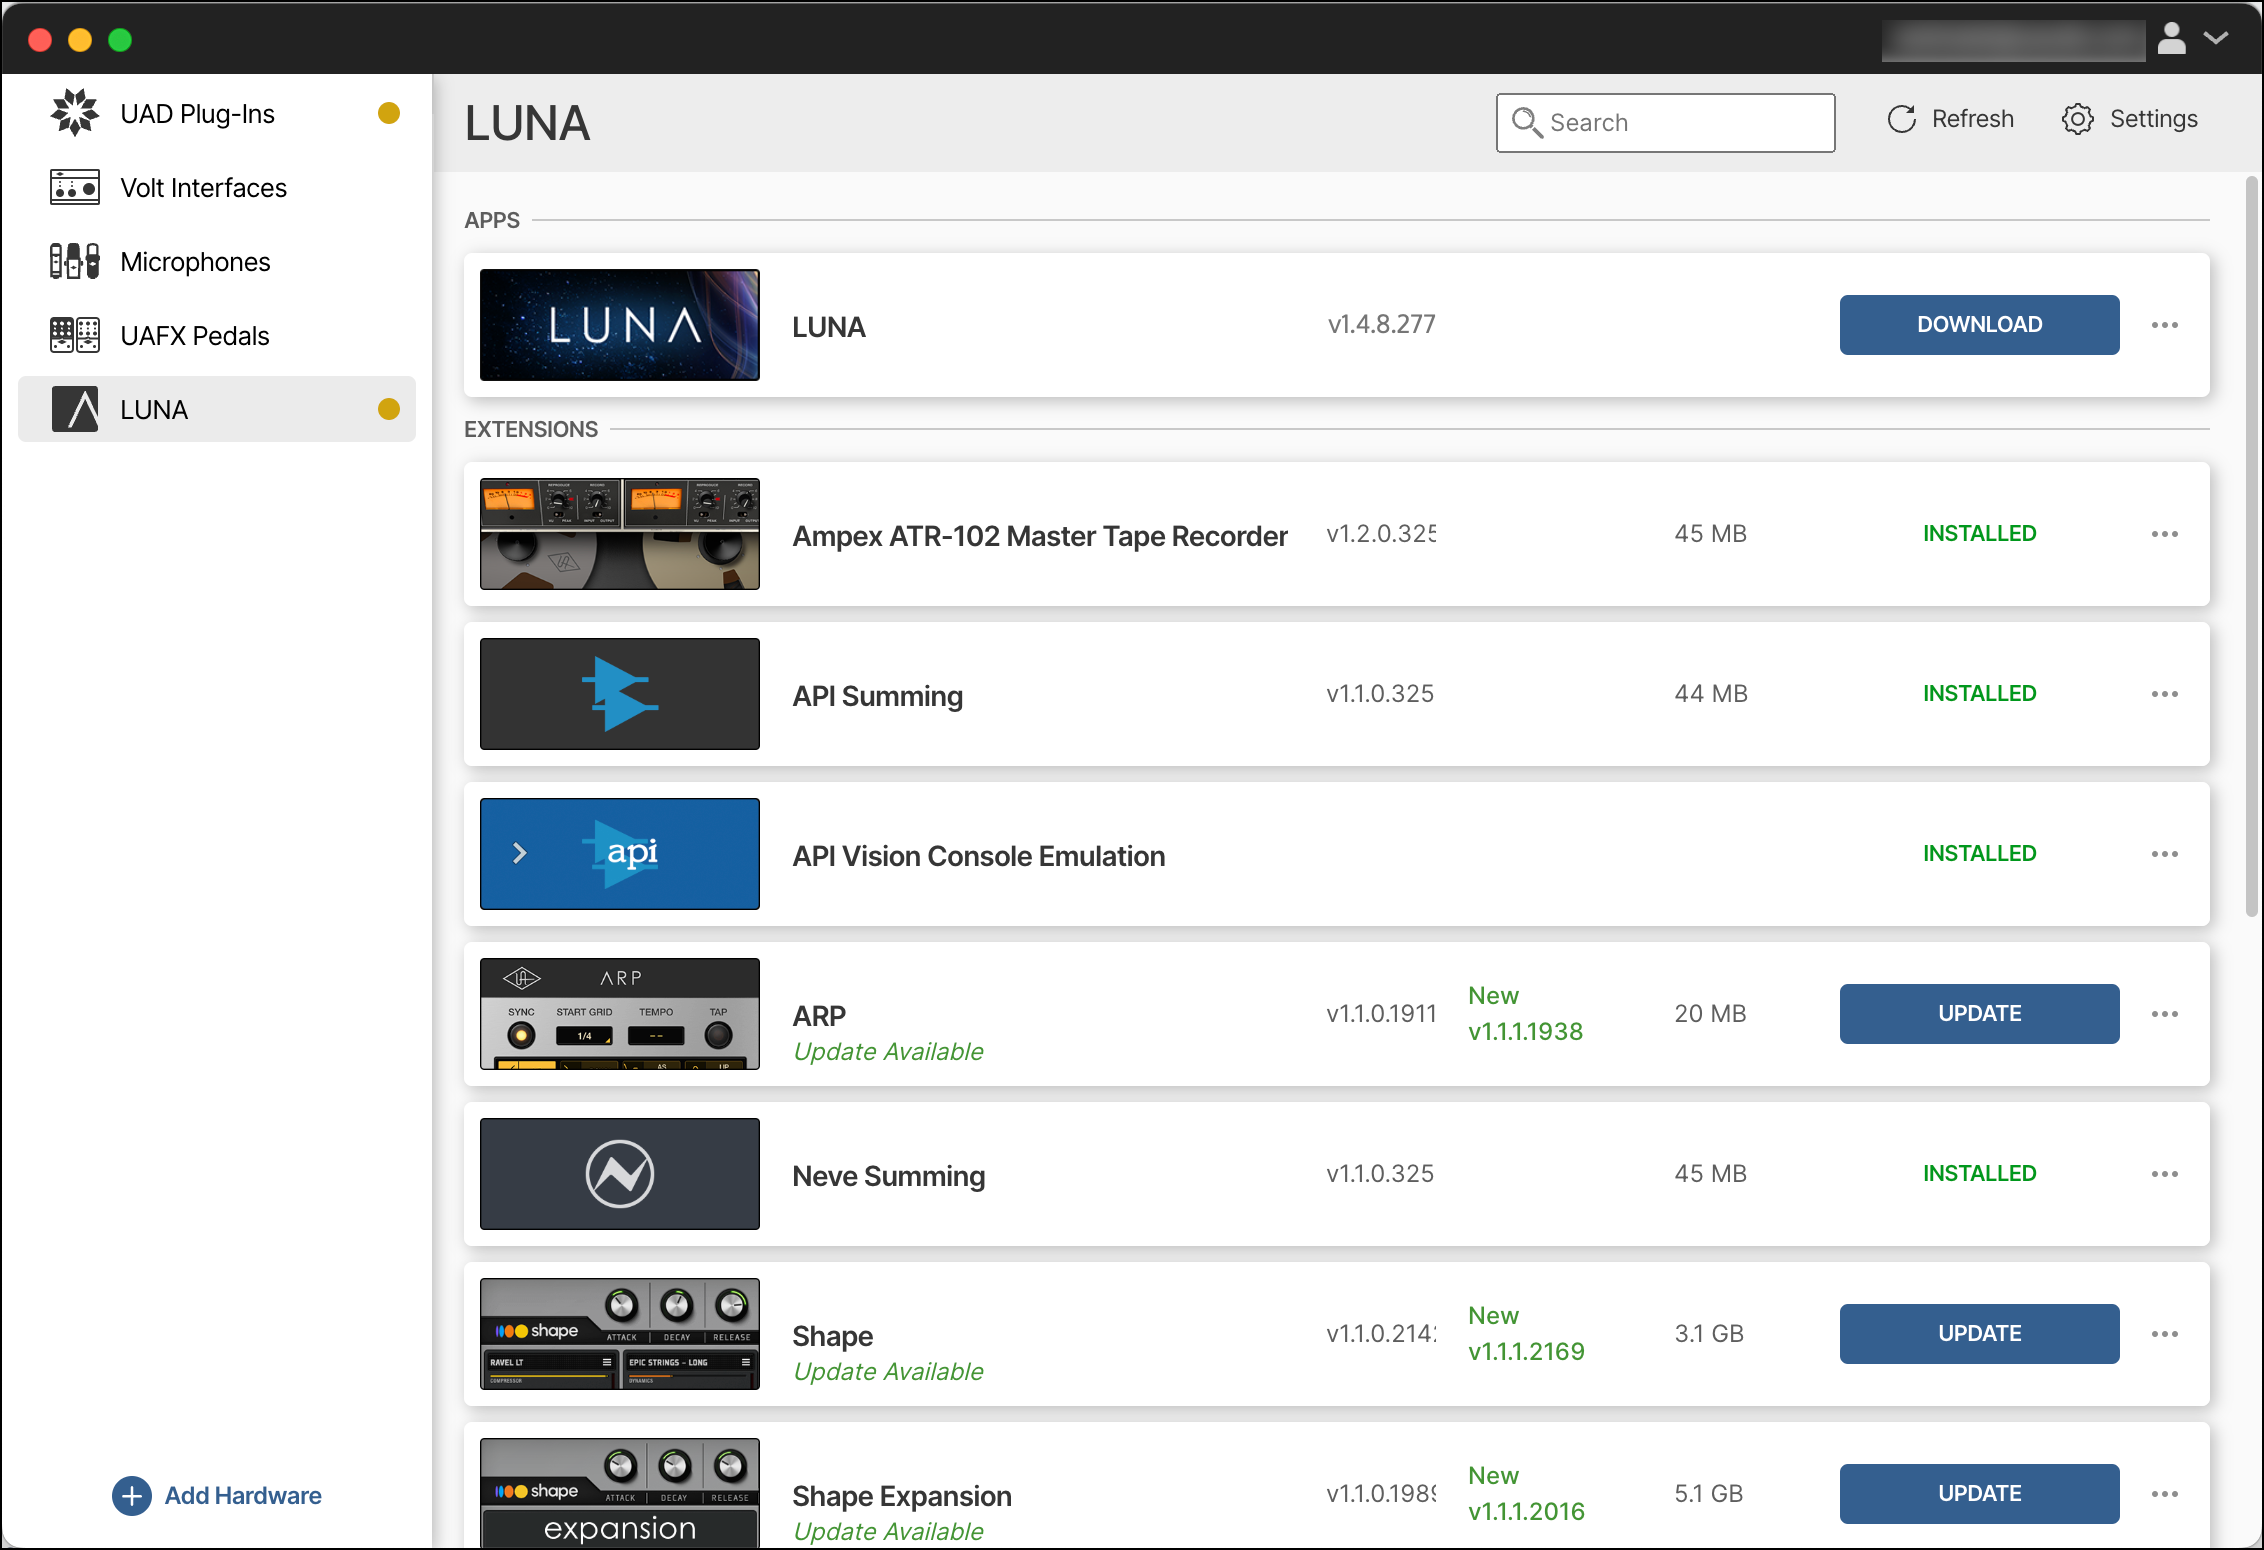2264x1550 pixels.
Task: Click Add Hardware
Action: (x=216, y=1495)
